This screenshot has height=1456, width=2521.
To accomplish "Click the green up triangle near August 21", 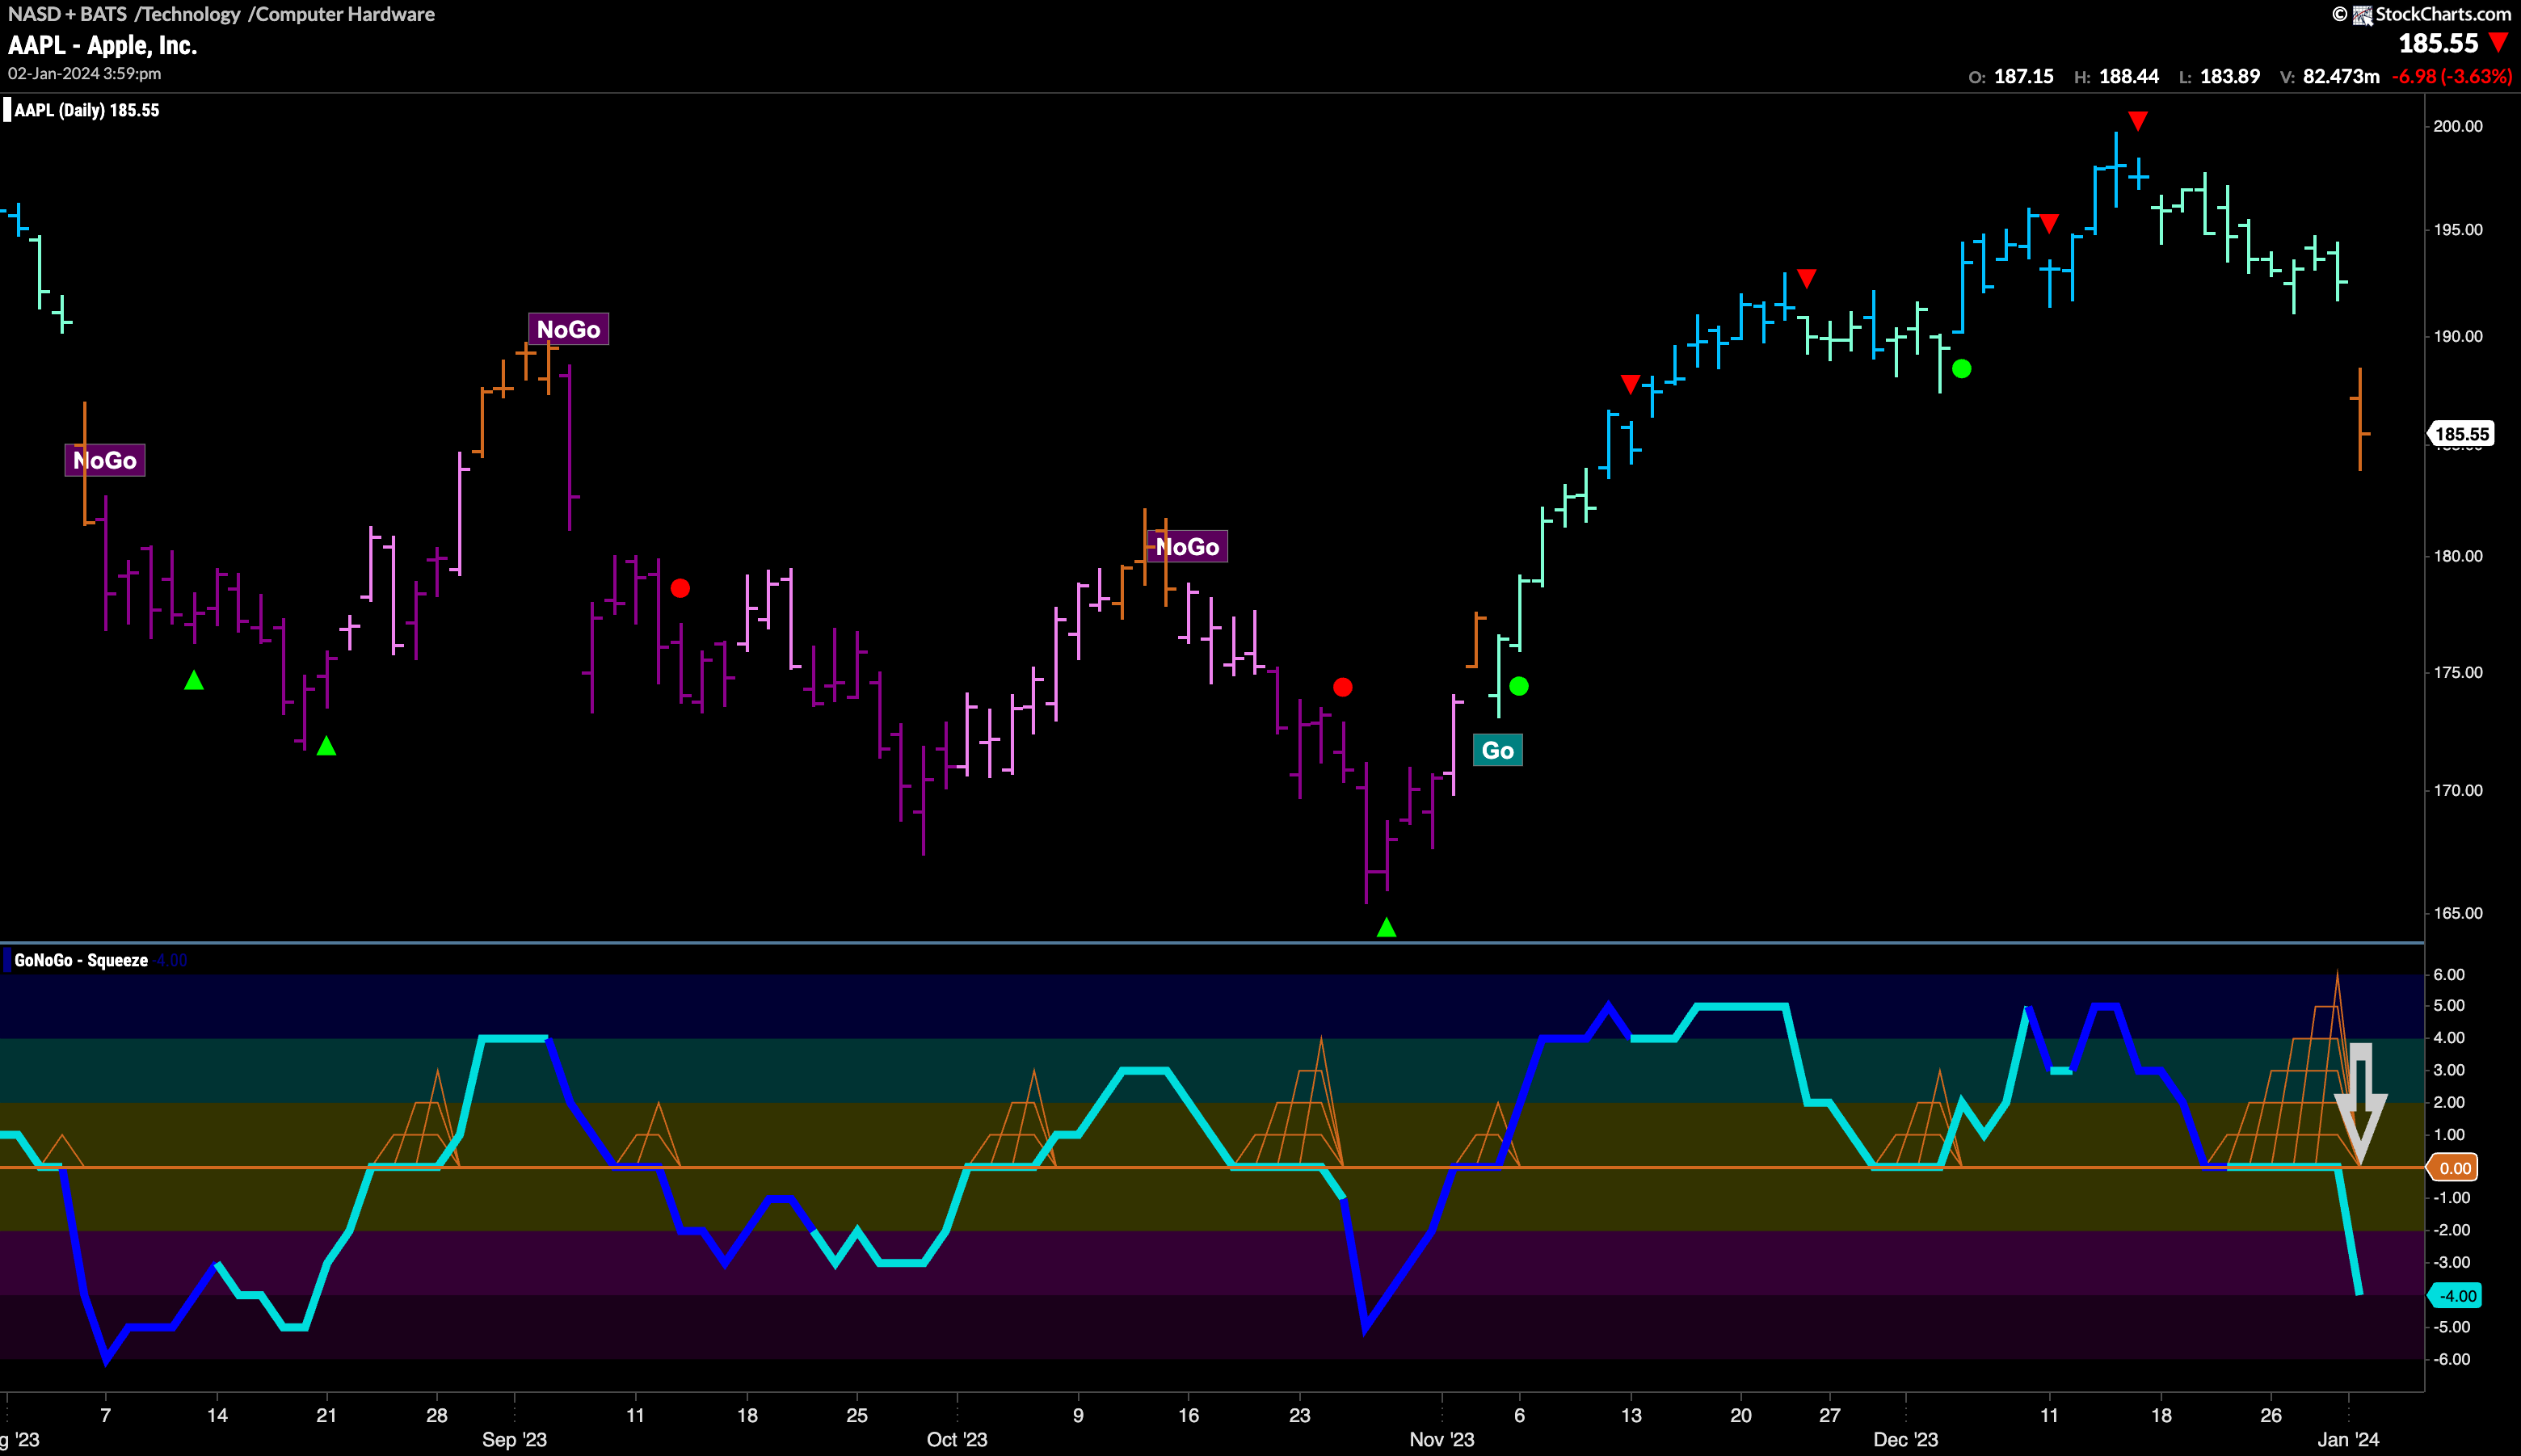I will tap(326, 745).
